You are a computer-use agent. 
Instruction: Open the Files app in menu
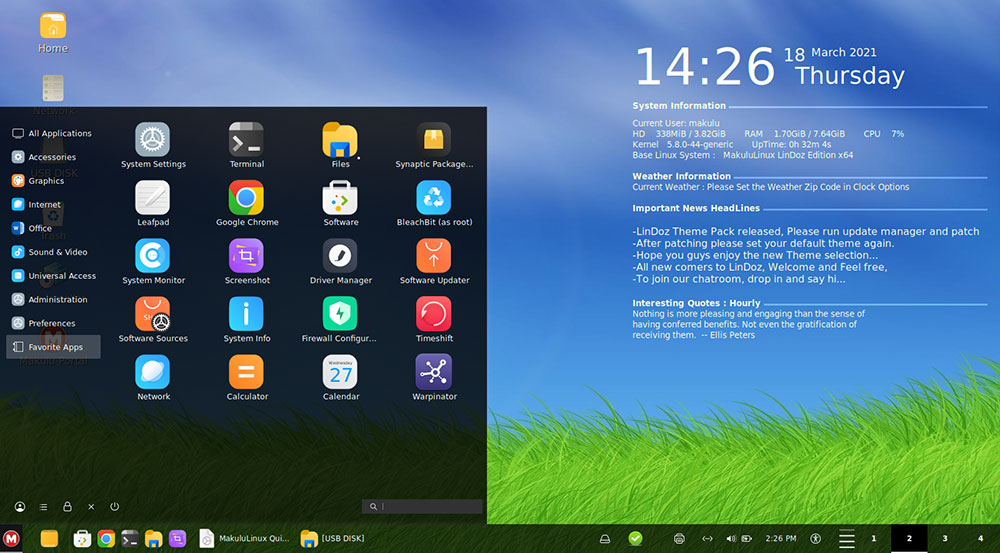click(341, 145)
